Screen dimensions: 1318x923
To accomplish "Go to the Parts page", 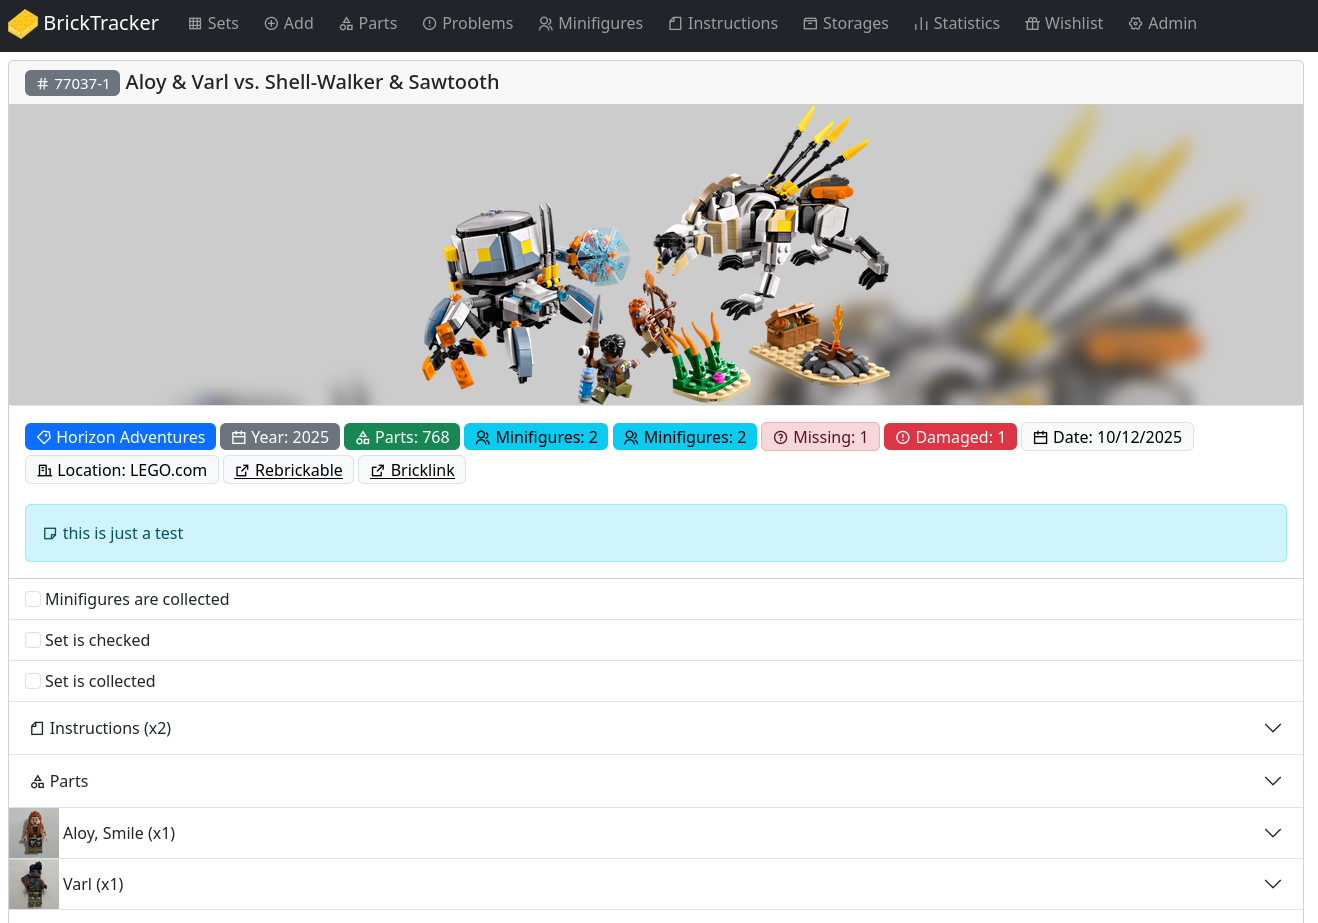I will tap(368, 23).
